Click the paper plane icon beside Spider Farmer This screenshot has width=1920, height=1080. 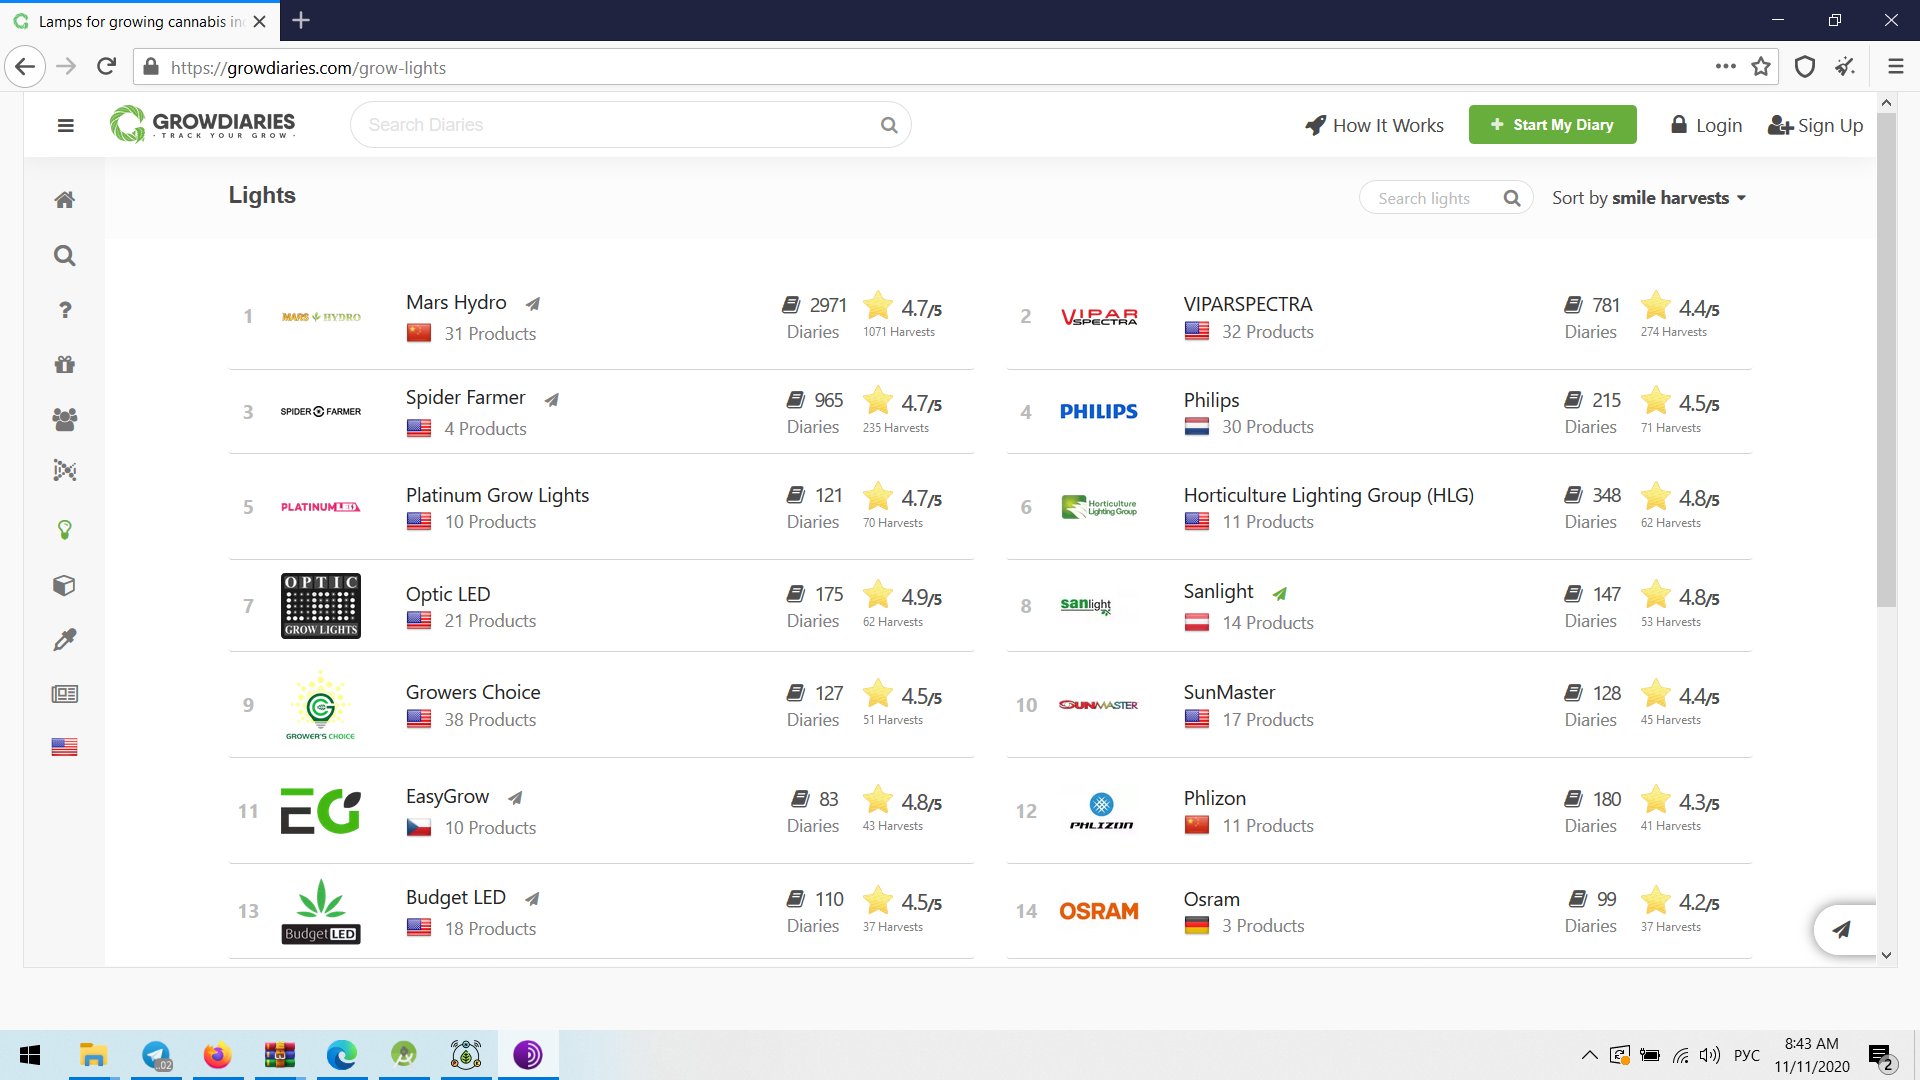coord(551,400)
